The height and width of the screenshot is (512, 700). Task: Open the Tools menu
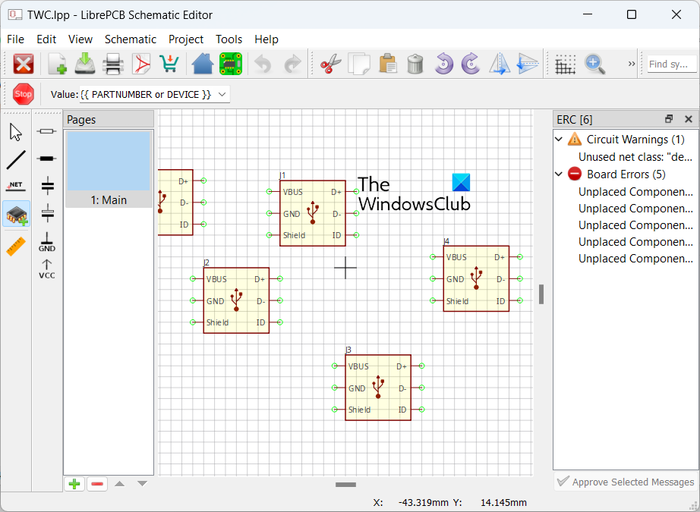pyautogui.click(x=229, y=39)
